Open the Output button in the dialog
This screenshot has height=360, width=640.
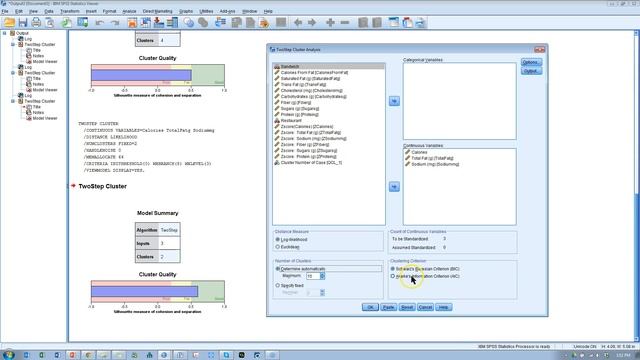click(x=531, y=71)
